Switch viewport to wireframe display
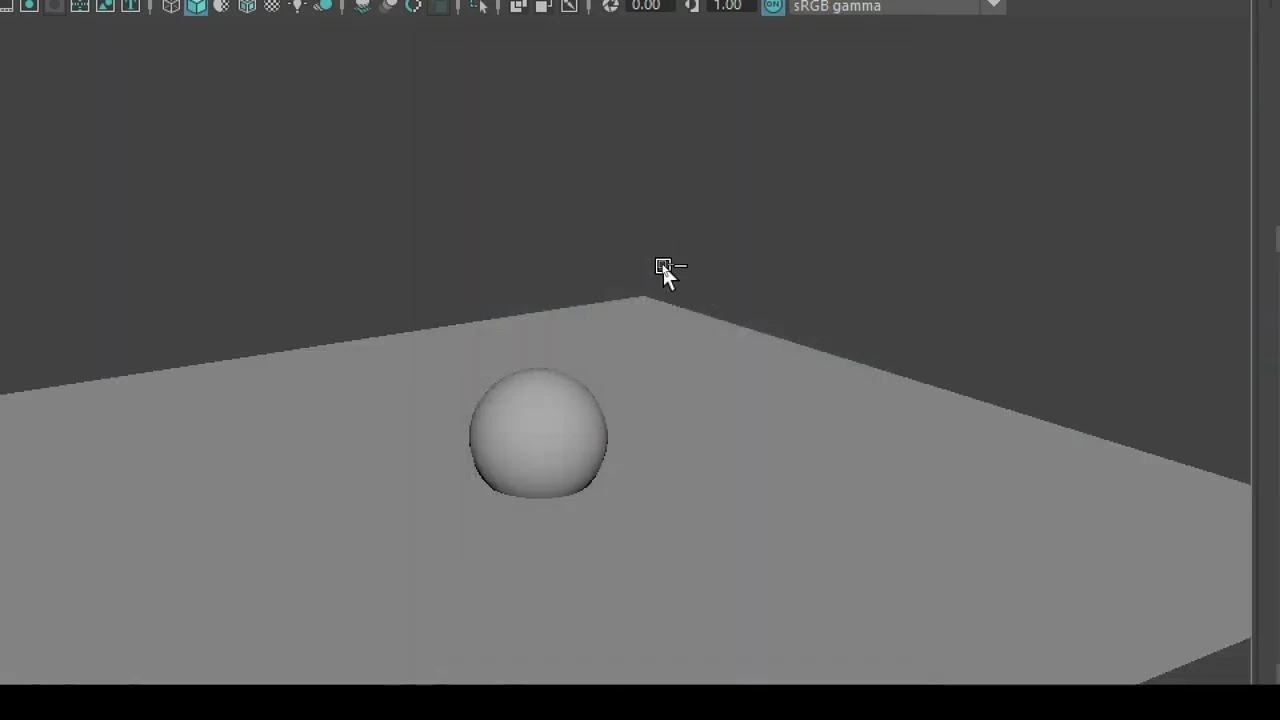Viewport: 1280px width, 720px height. pos(171,6)
